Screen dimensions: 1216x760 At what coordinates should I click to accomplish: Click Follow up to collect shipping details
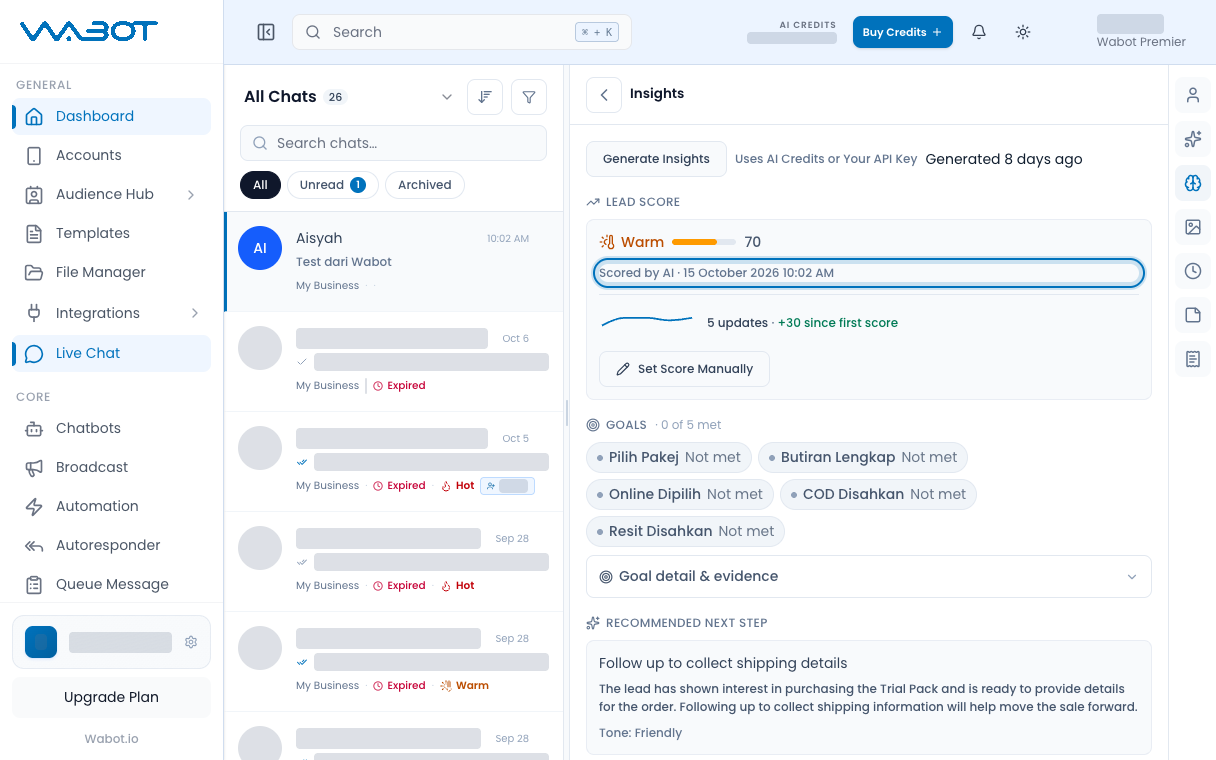click(723, 663)
